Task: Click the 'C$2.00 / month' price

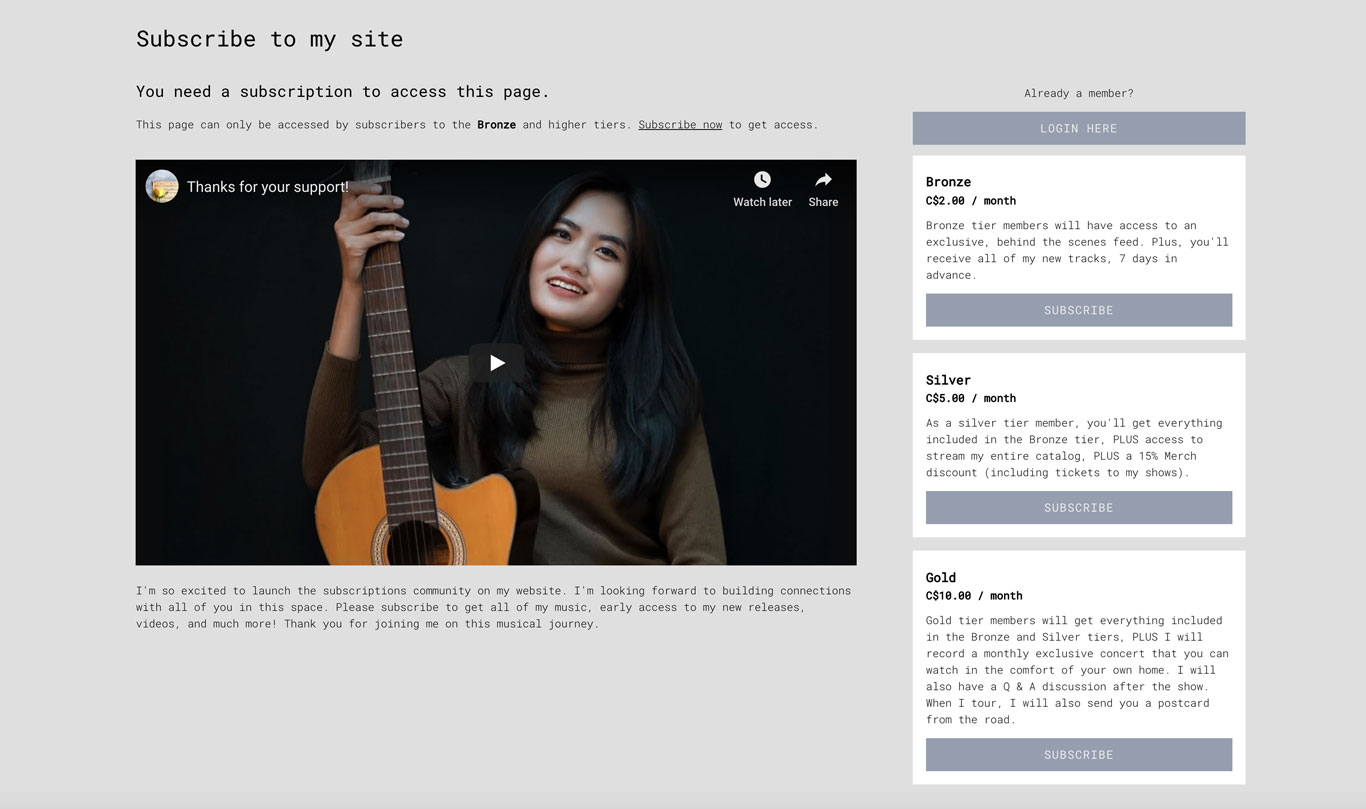Action: pos(971,201)
